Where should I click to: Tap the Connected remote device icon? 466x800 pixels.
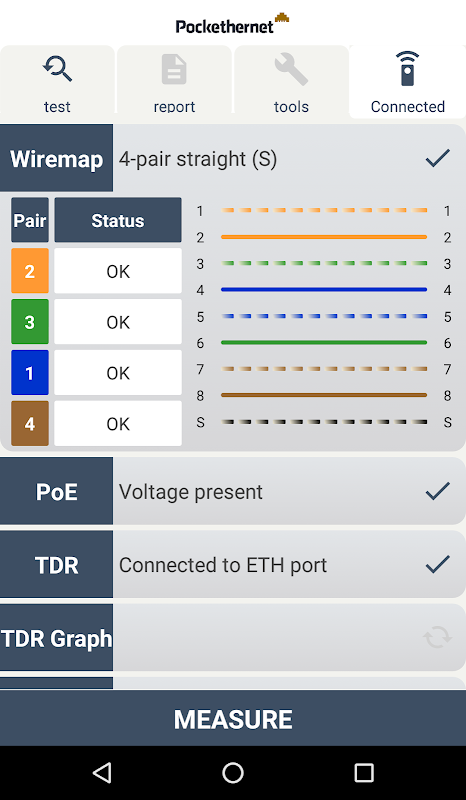(x=407, y=68)
